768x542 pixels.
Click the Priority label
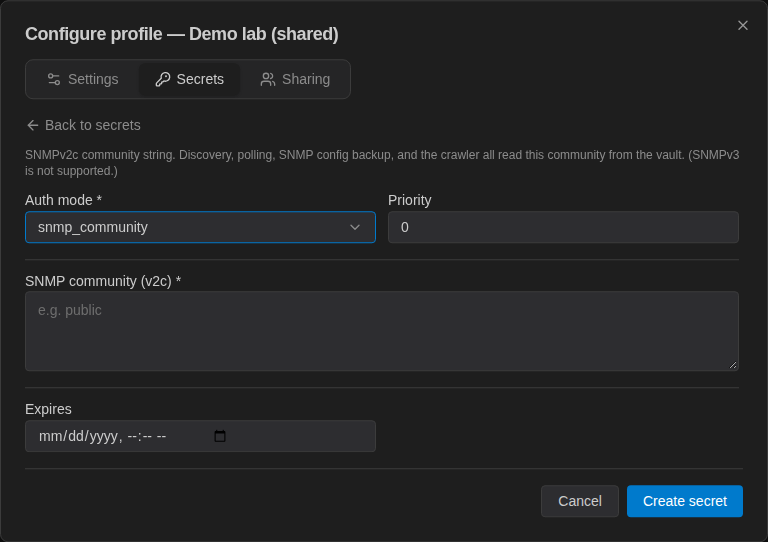point(409,200)
